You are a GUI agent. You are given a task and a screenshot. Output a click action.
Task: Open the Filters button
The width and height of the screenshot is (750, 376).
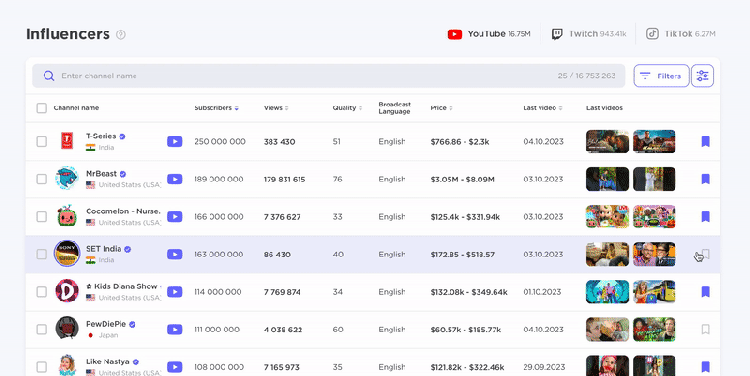[x=662, y=76]
